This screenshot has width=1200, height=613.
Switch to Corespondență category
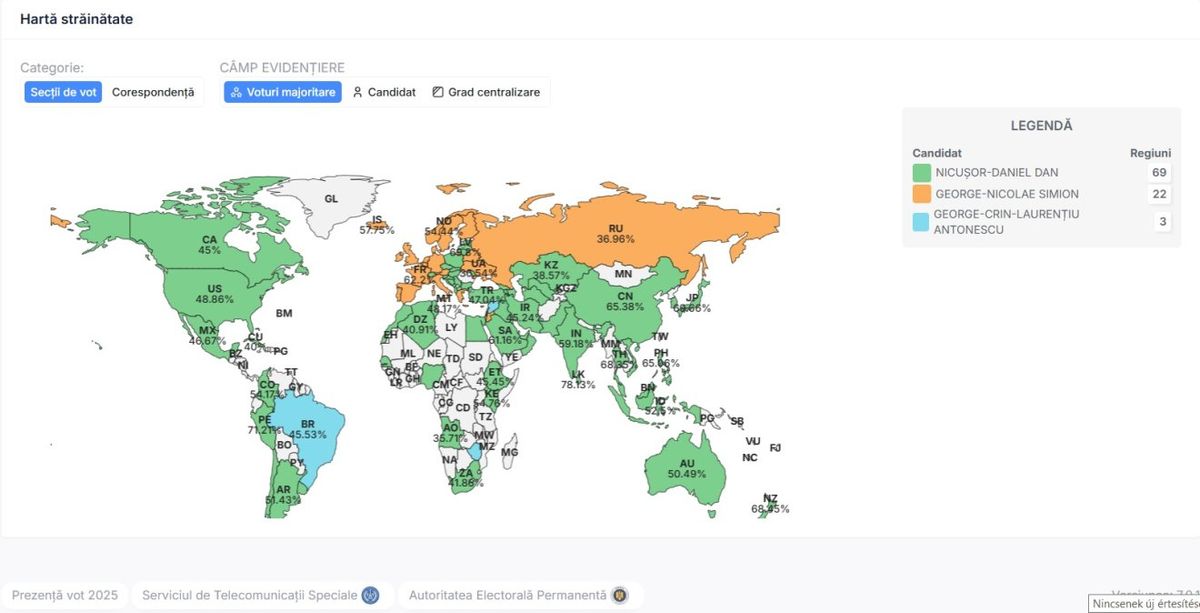pyautogui.click(x=153, y=92)
